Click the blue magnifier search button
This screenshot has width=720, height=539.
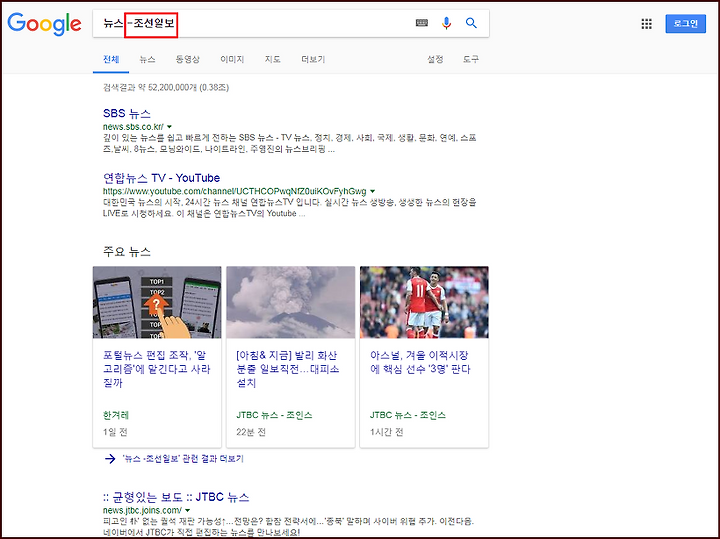click(471, 23)
